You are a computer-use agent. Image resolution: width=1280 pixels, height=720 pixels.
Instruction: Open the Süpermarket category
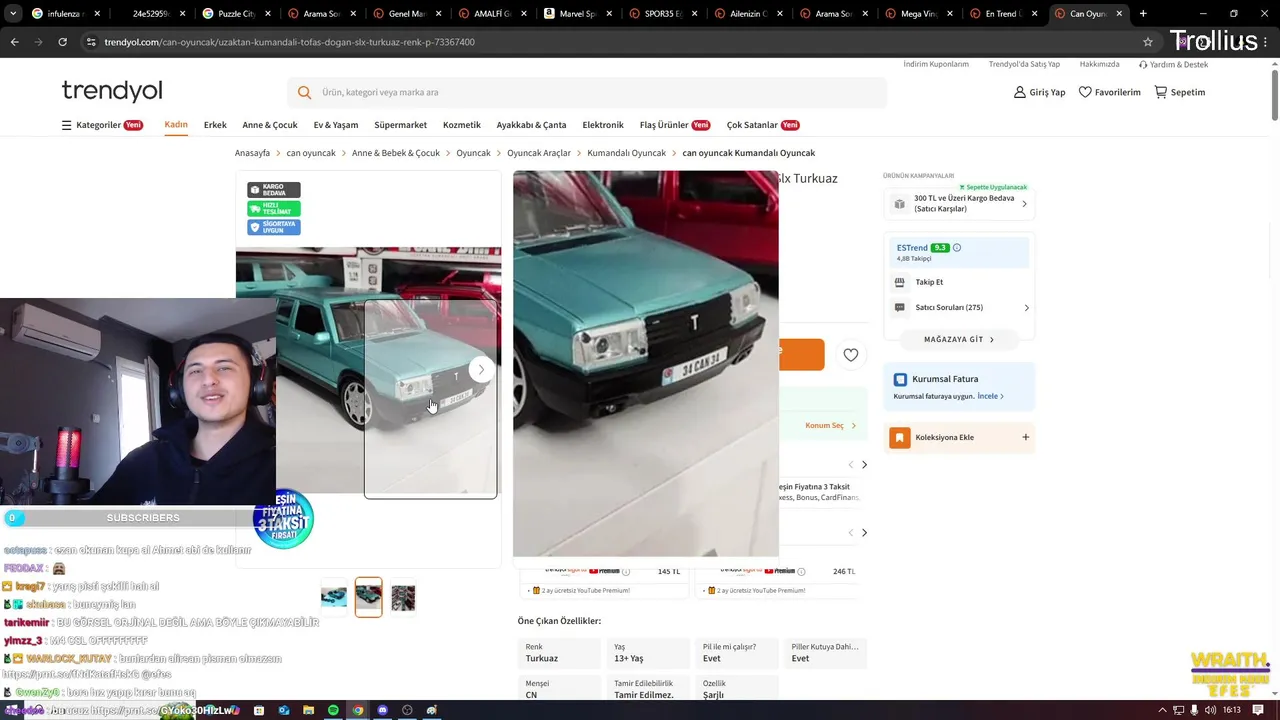coord(400,125)
